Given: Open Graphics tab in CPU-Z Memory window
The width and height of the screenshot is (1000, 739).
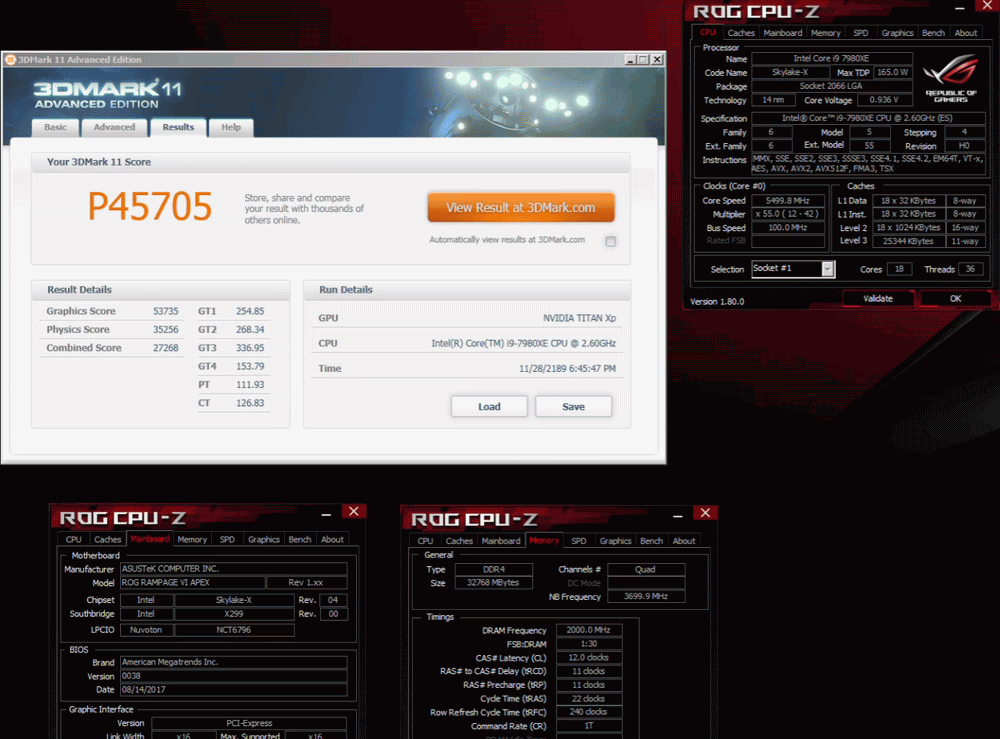Looking at the screenshot, I should point(615,541).
